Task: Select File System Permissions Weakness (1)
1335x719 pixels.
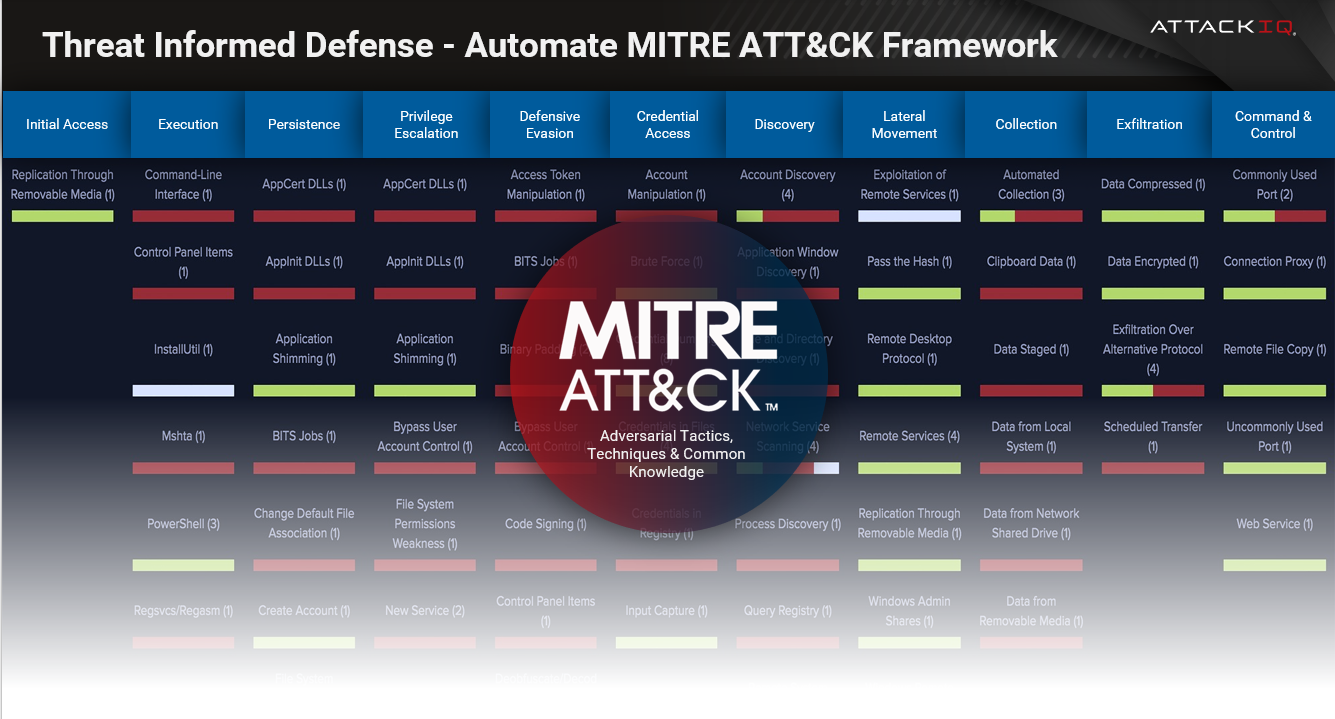Action: [x=425, y=523]
